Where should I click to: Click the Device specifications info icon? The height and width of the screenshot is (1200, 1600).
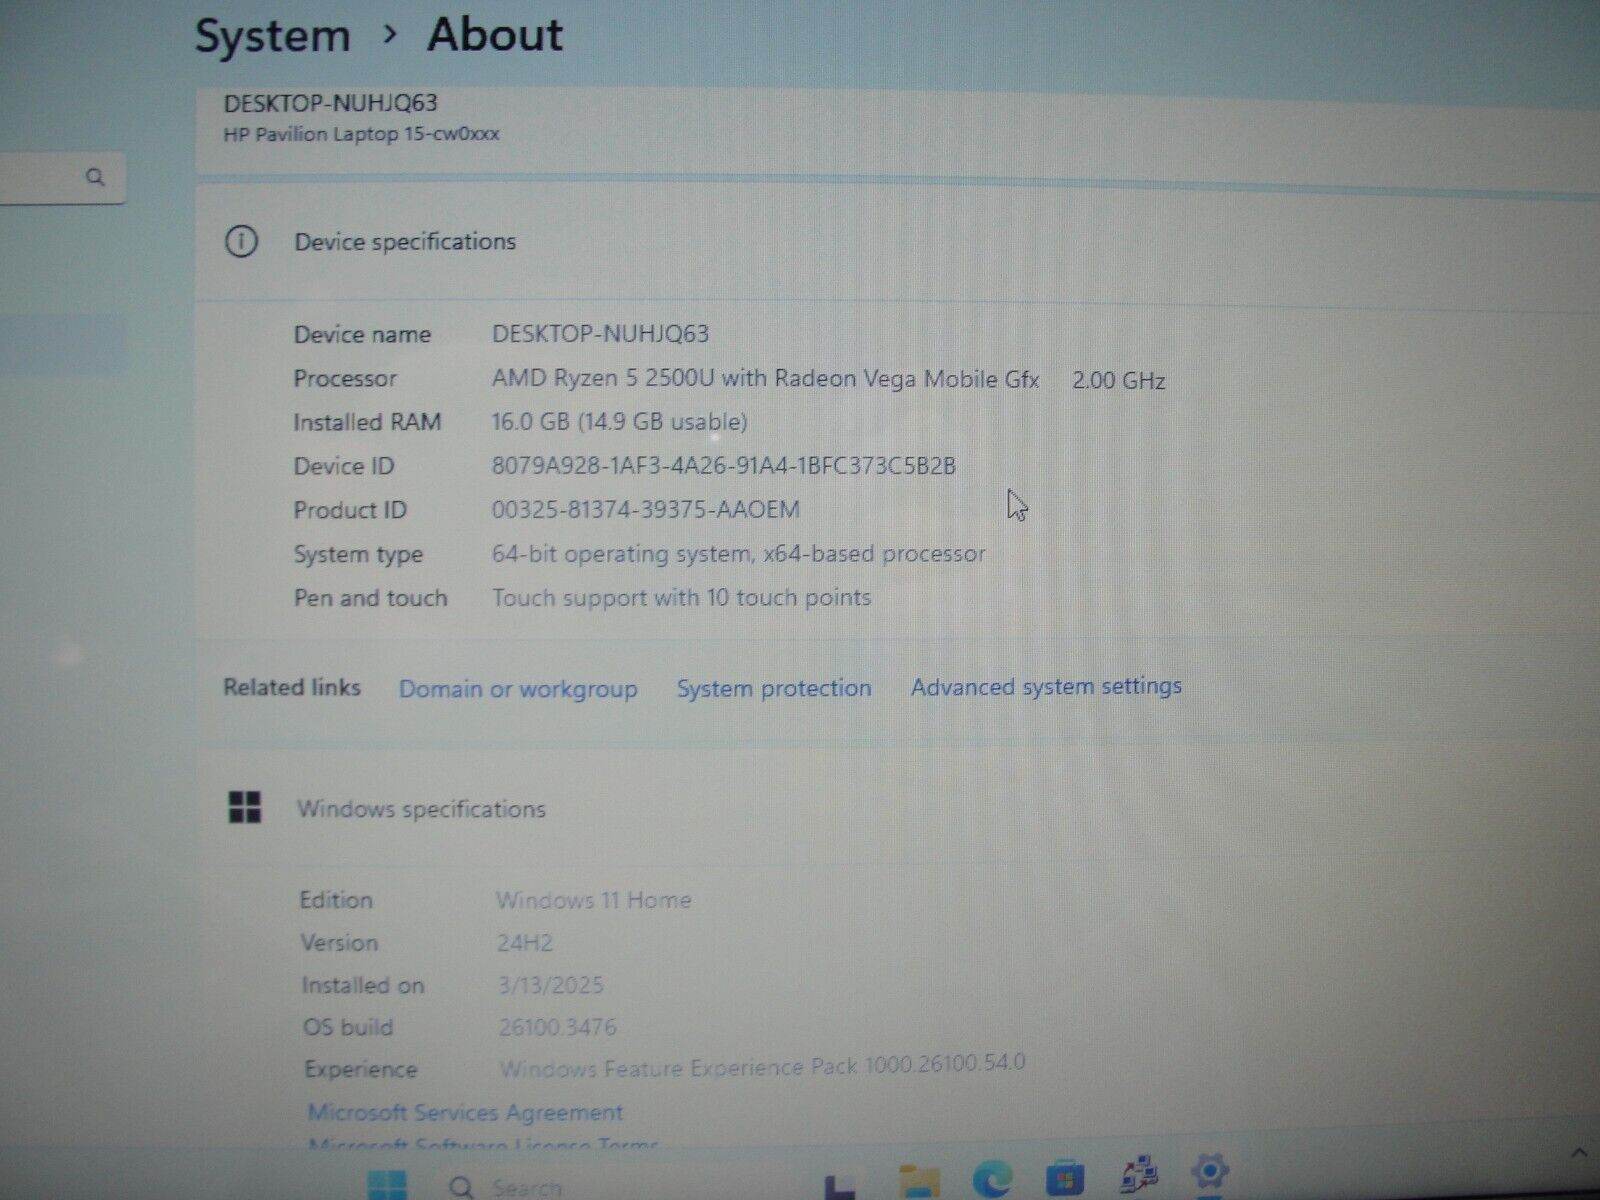pos(242,241)
